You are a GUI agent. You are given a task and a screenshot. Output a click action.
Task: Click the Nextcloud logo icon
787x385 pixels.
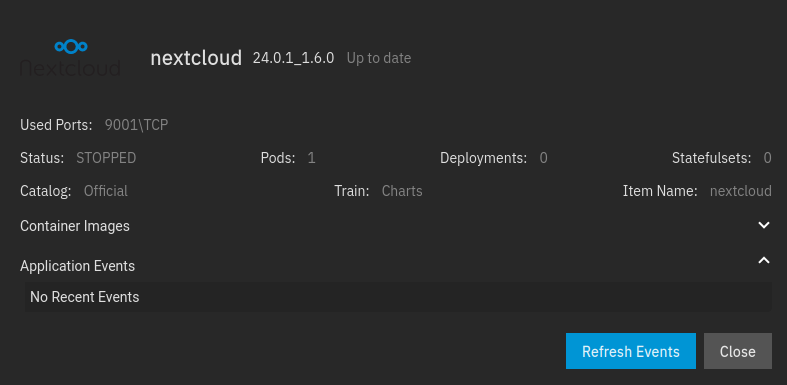pos(70,58)
